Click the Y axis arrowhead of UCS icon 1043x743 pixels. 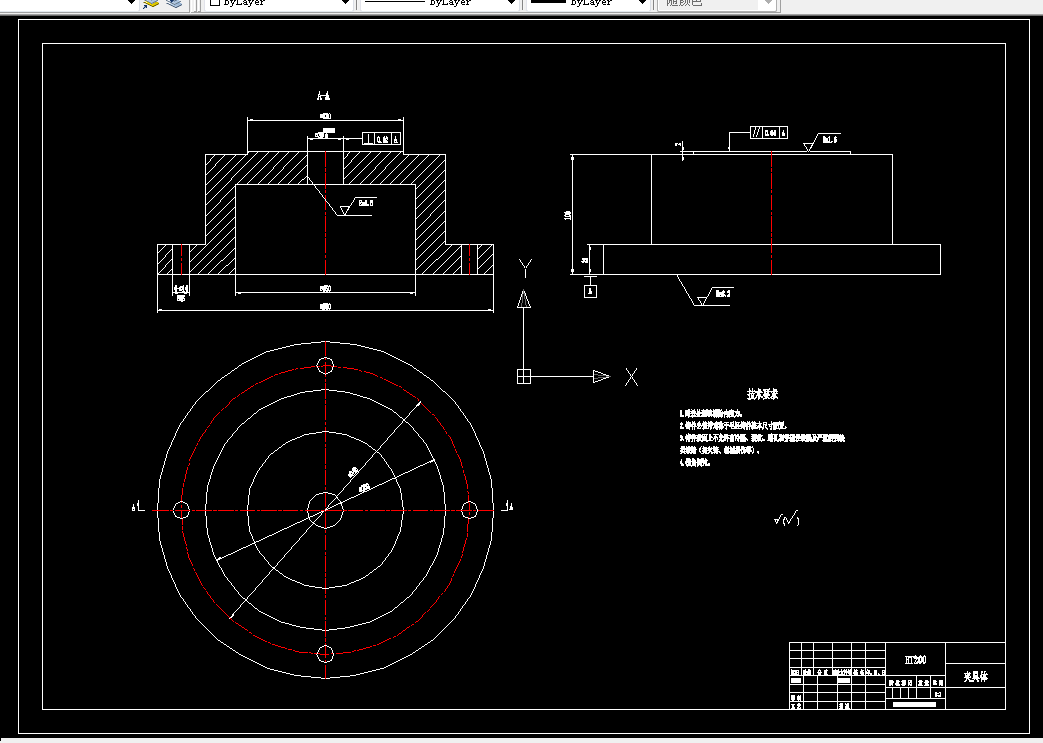tap(524, 299)
